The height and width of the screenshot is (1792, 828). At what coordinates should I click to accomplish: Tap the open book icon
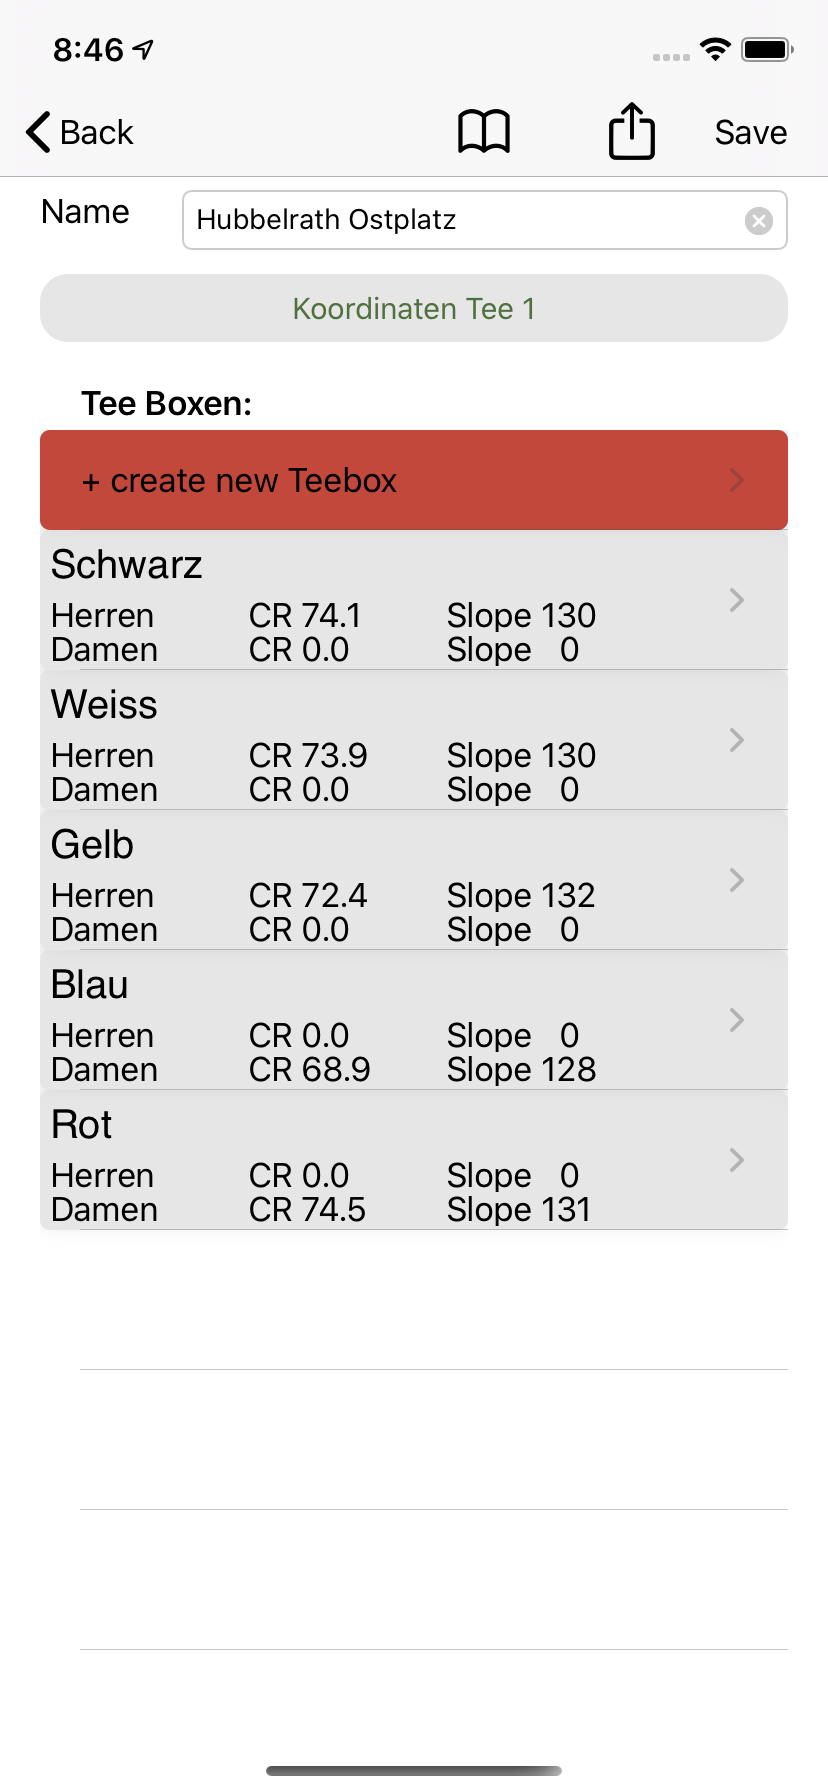[x=484, y=132]
